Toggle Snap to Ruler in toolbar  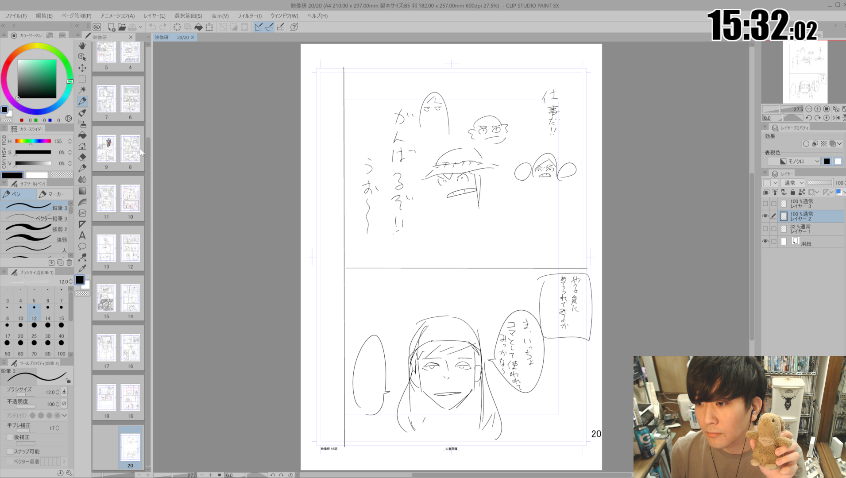(258, 26)
